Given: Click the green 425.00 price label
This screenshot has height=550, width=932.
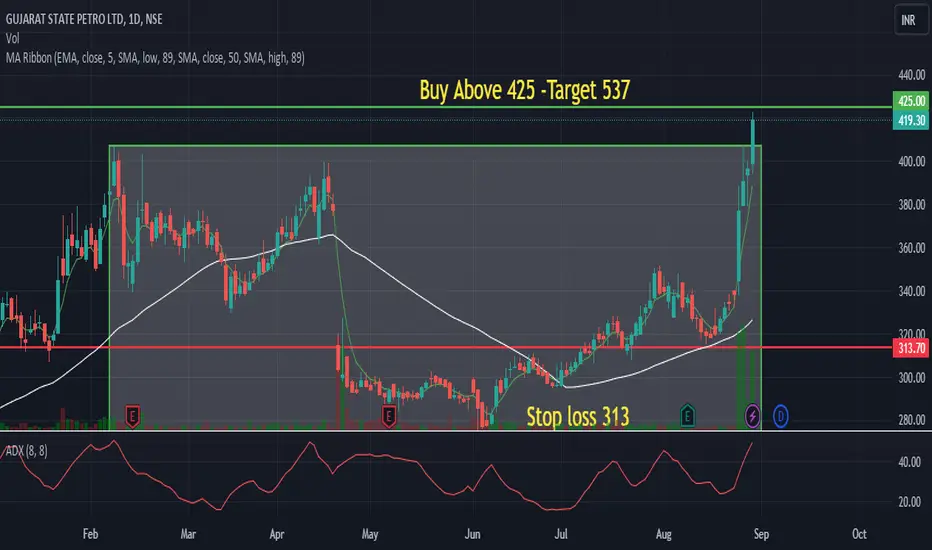Looking at the screenshot, I should (911, 100).
